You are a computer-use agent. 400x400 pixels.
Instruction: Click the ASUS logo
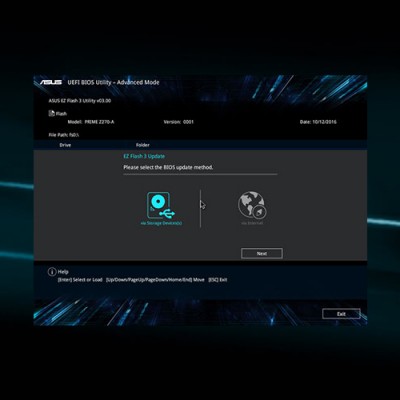point(51,82)
